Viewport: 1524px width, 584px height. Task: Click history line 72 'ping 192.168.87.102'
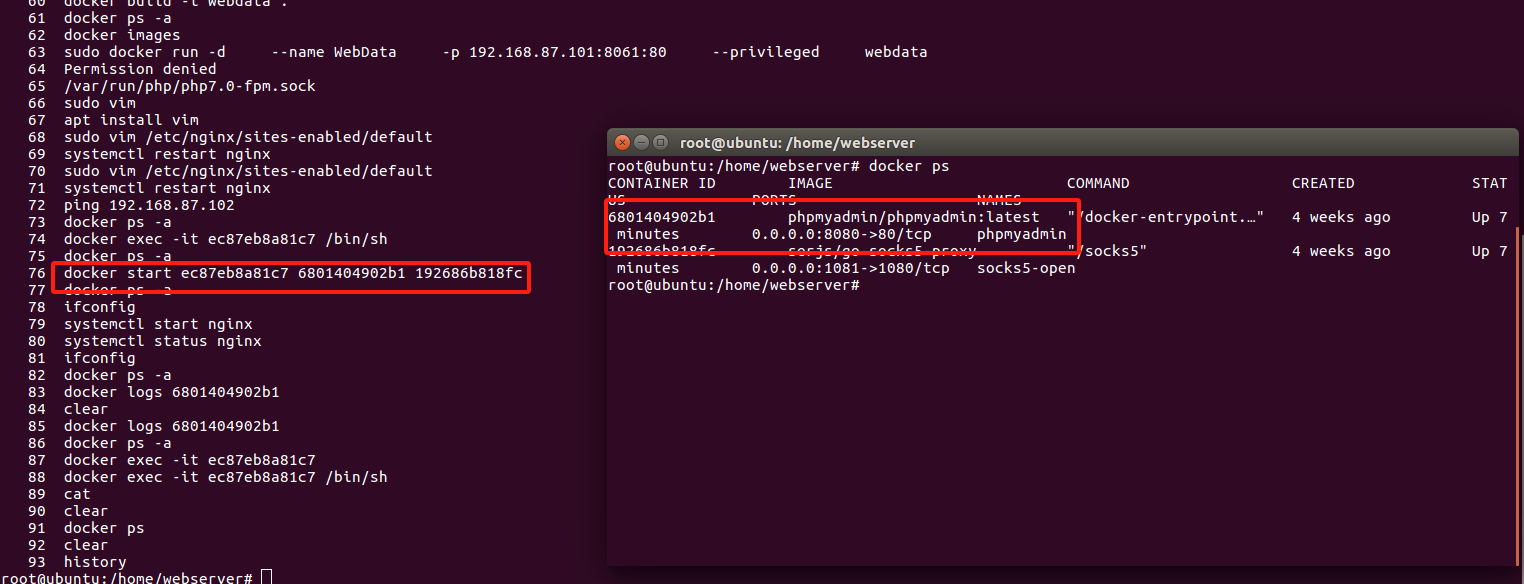tap(149, 205)
